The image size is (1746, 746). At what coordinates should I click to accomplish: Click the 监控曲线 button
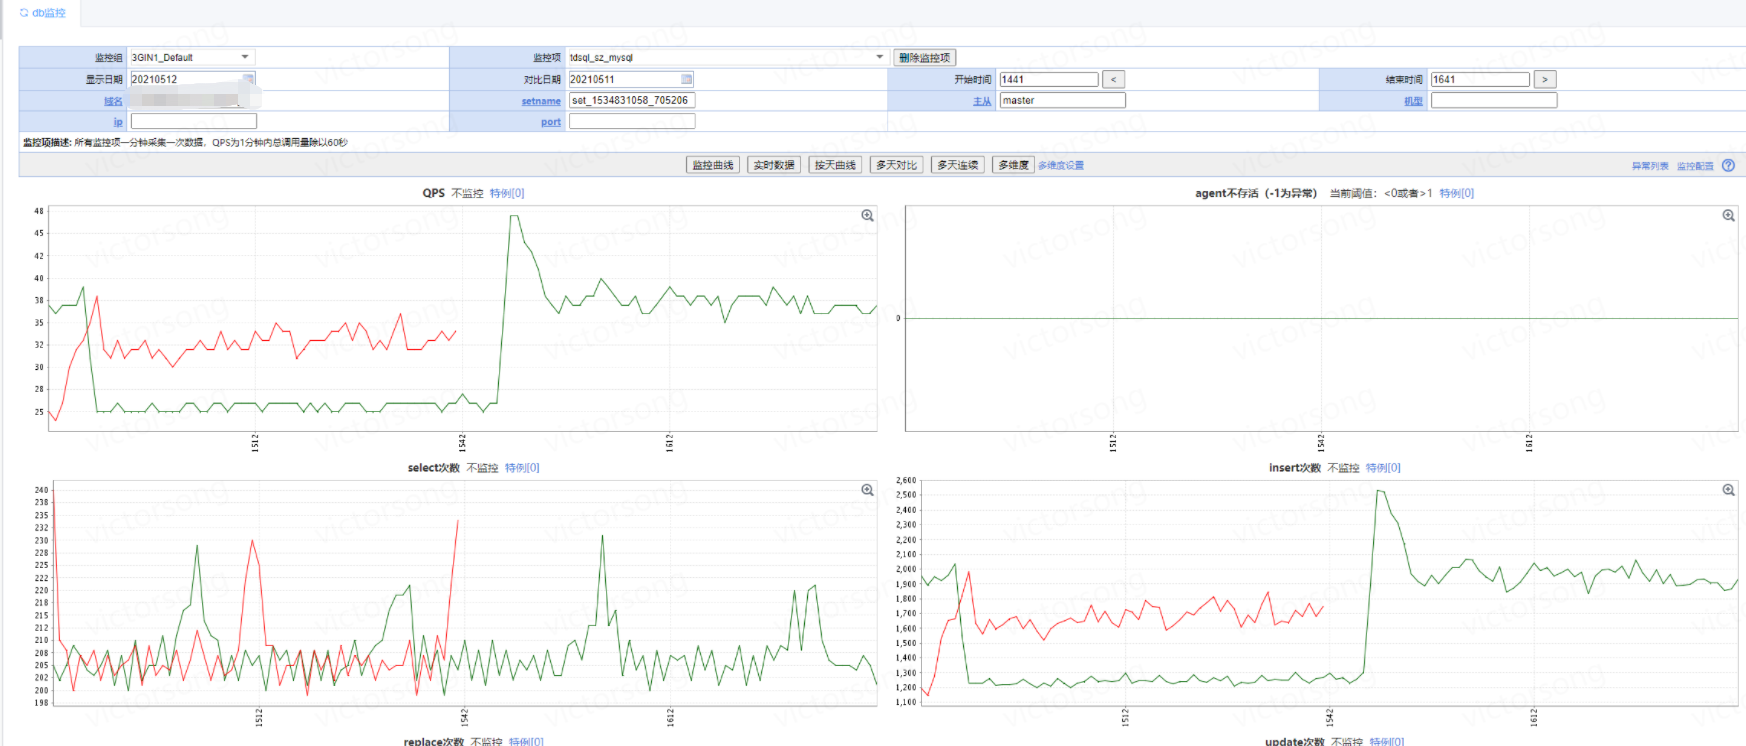[713, 165]
